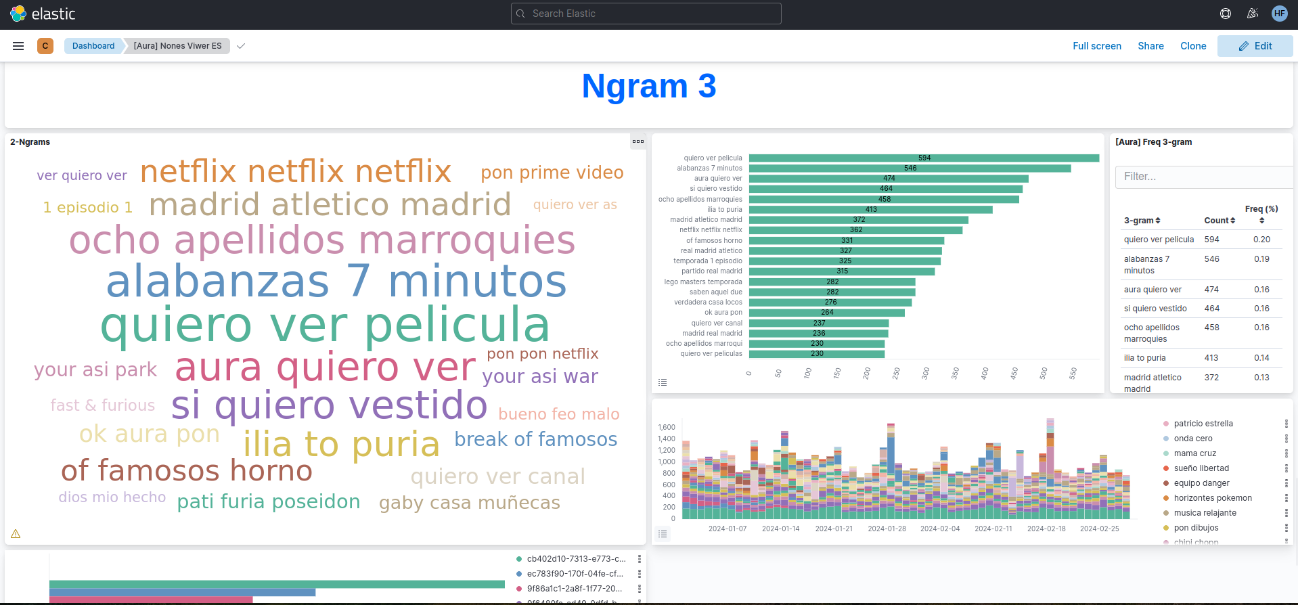This screenshot has width=1298, height=605.
Task: Click the quiero ver pelicula bar
Action: [x=924, y=158]
